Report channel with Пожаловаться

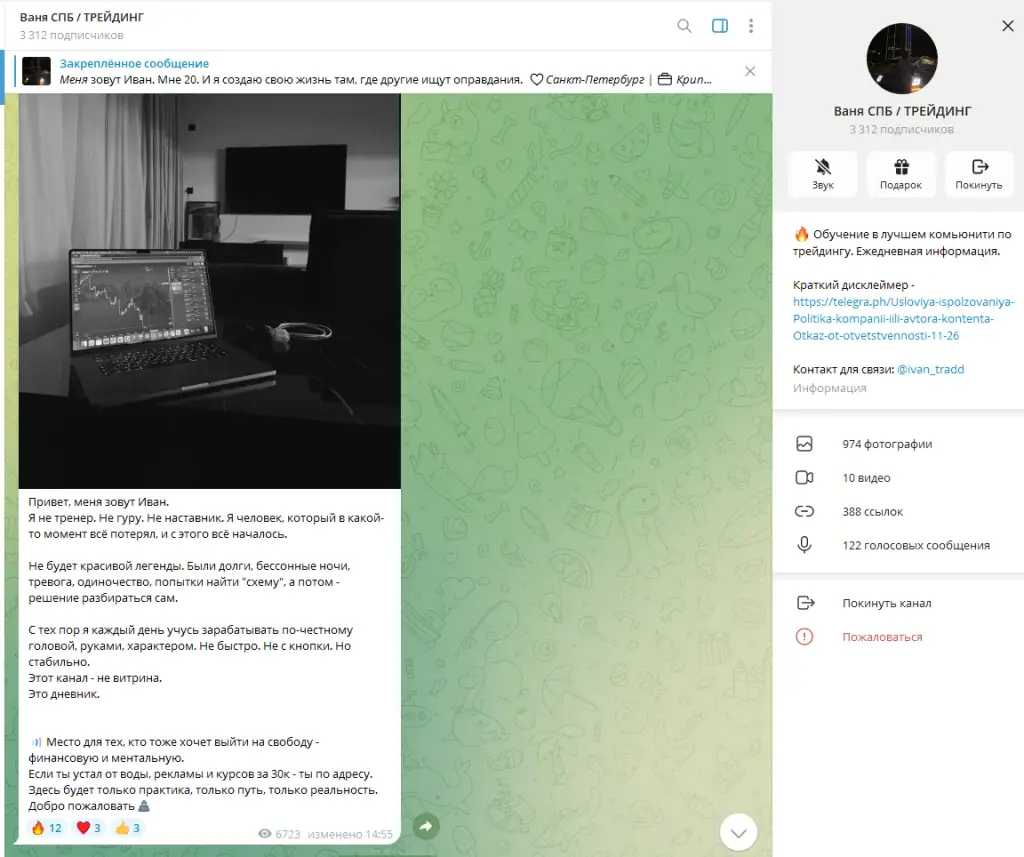click(x=899, y=637)
